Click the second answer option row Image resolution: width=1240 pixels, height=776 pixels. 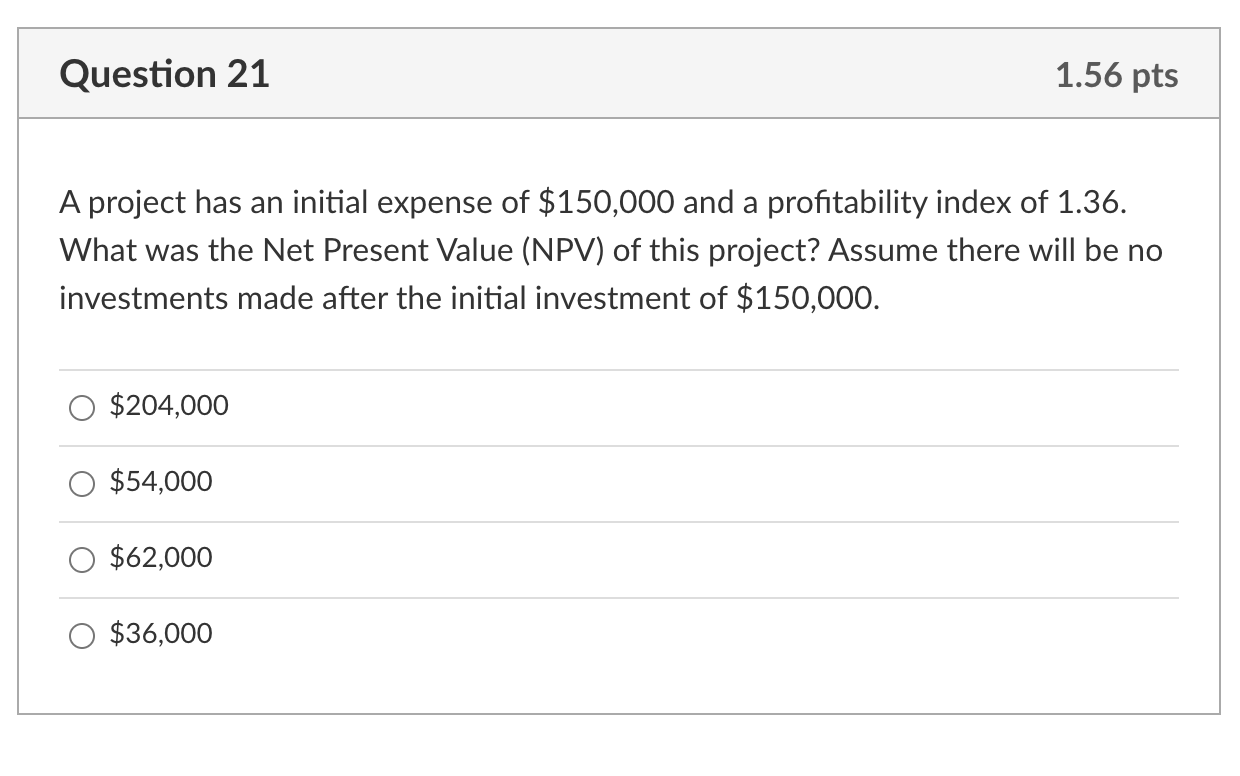(620, 483)
